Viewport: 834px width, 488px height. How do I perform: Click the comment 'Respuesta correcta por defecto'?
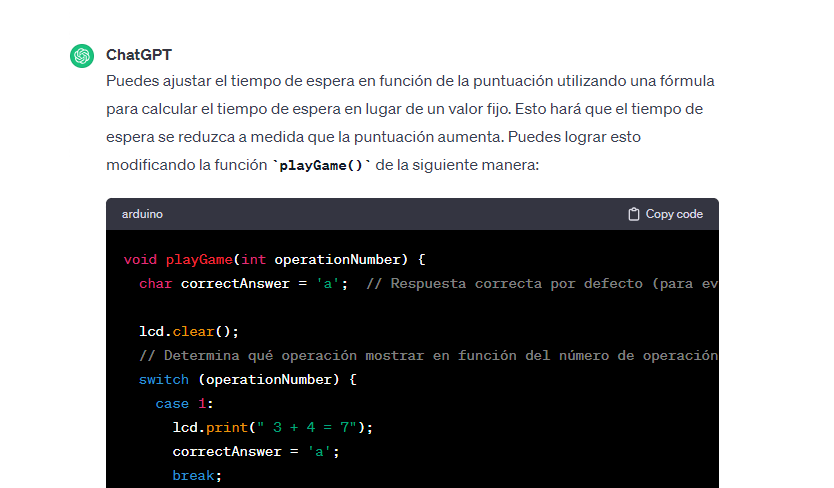(x=542, y=284)
